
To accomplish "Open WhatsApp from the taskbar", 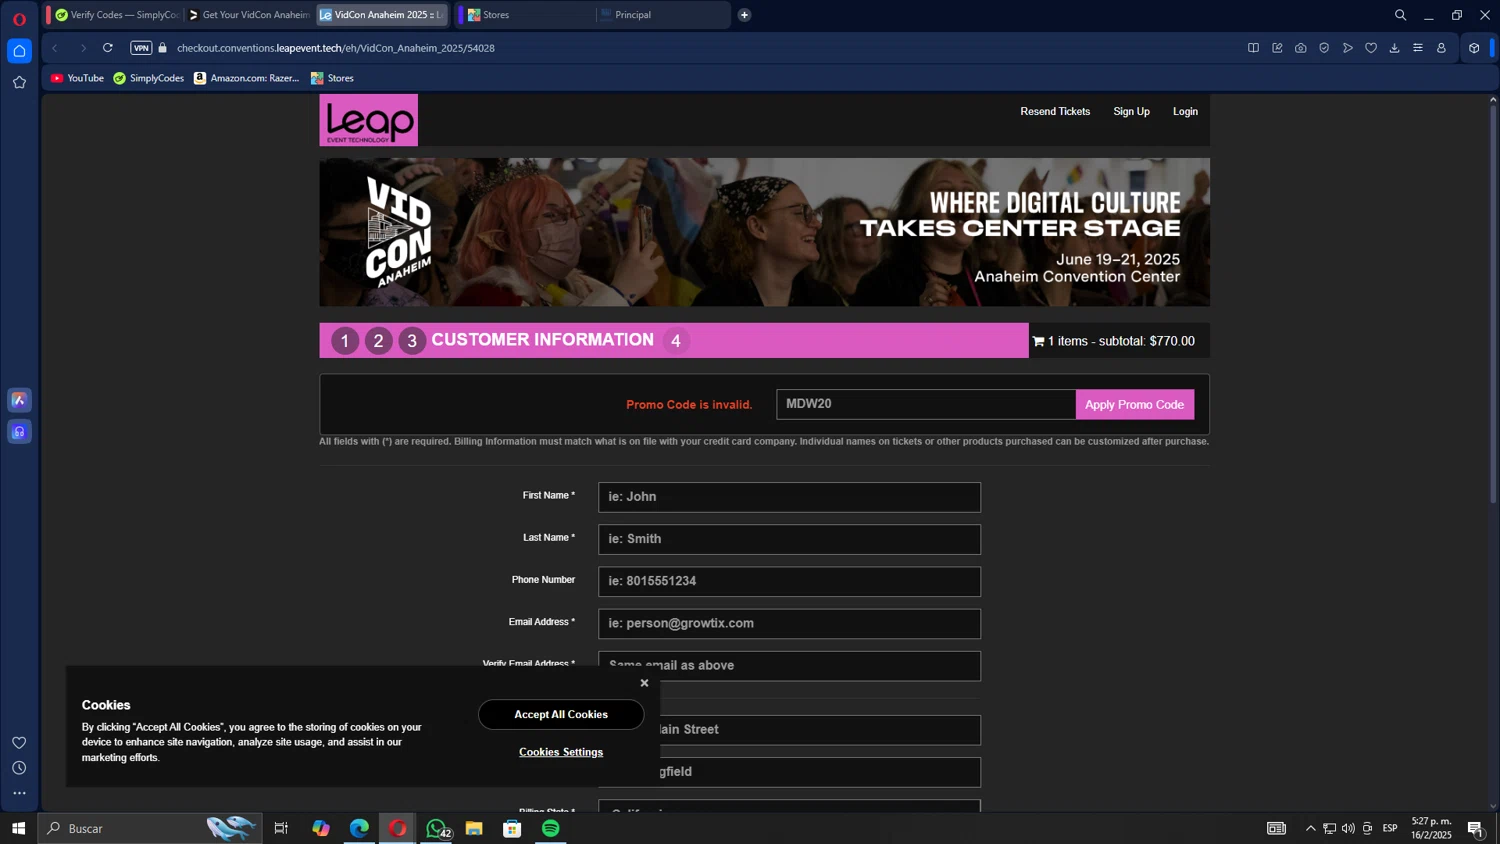I will (x=436, y=828).
